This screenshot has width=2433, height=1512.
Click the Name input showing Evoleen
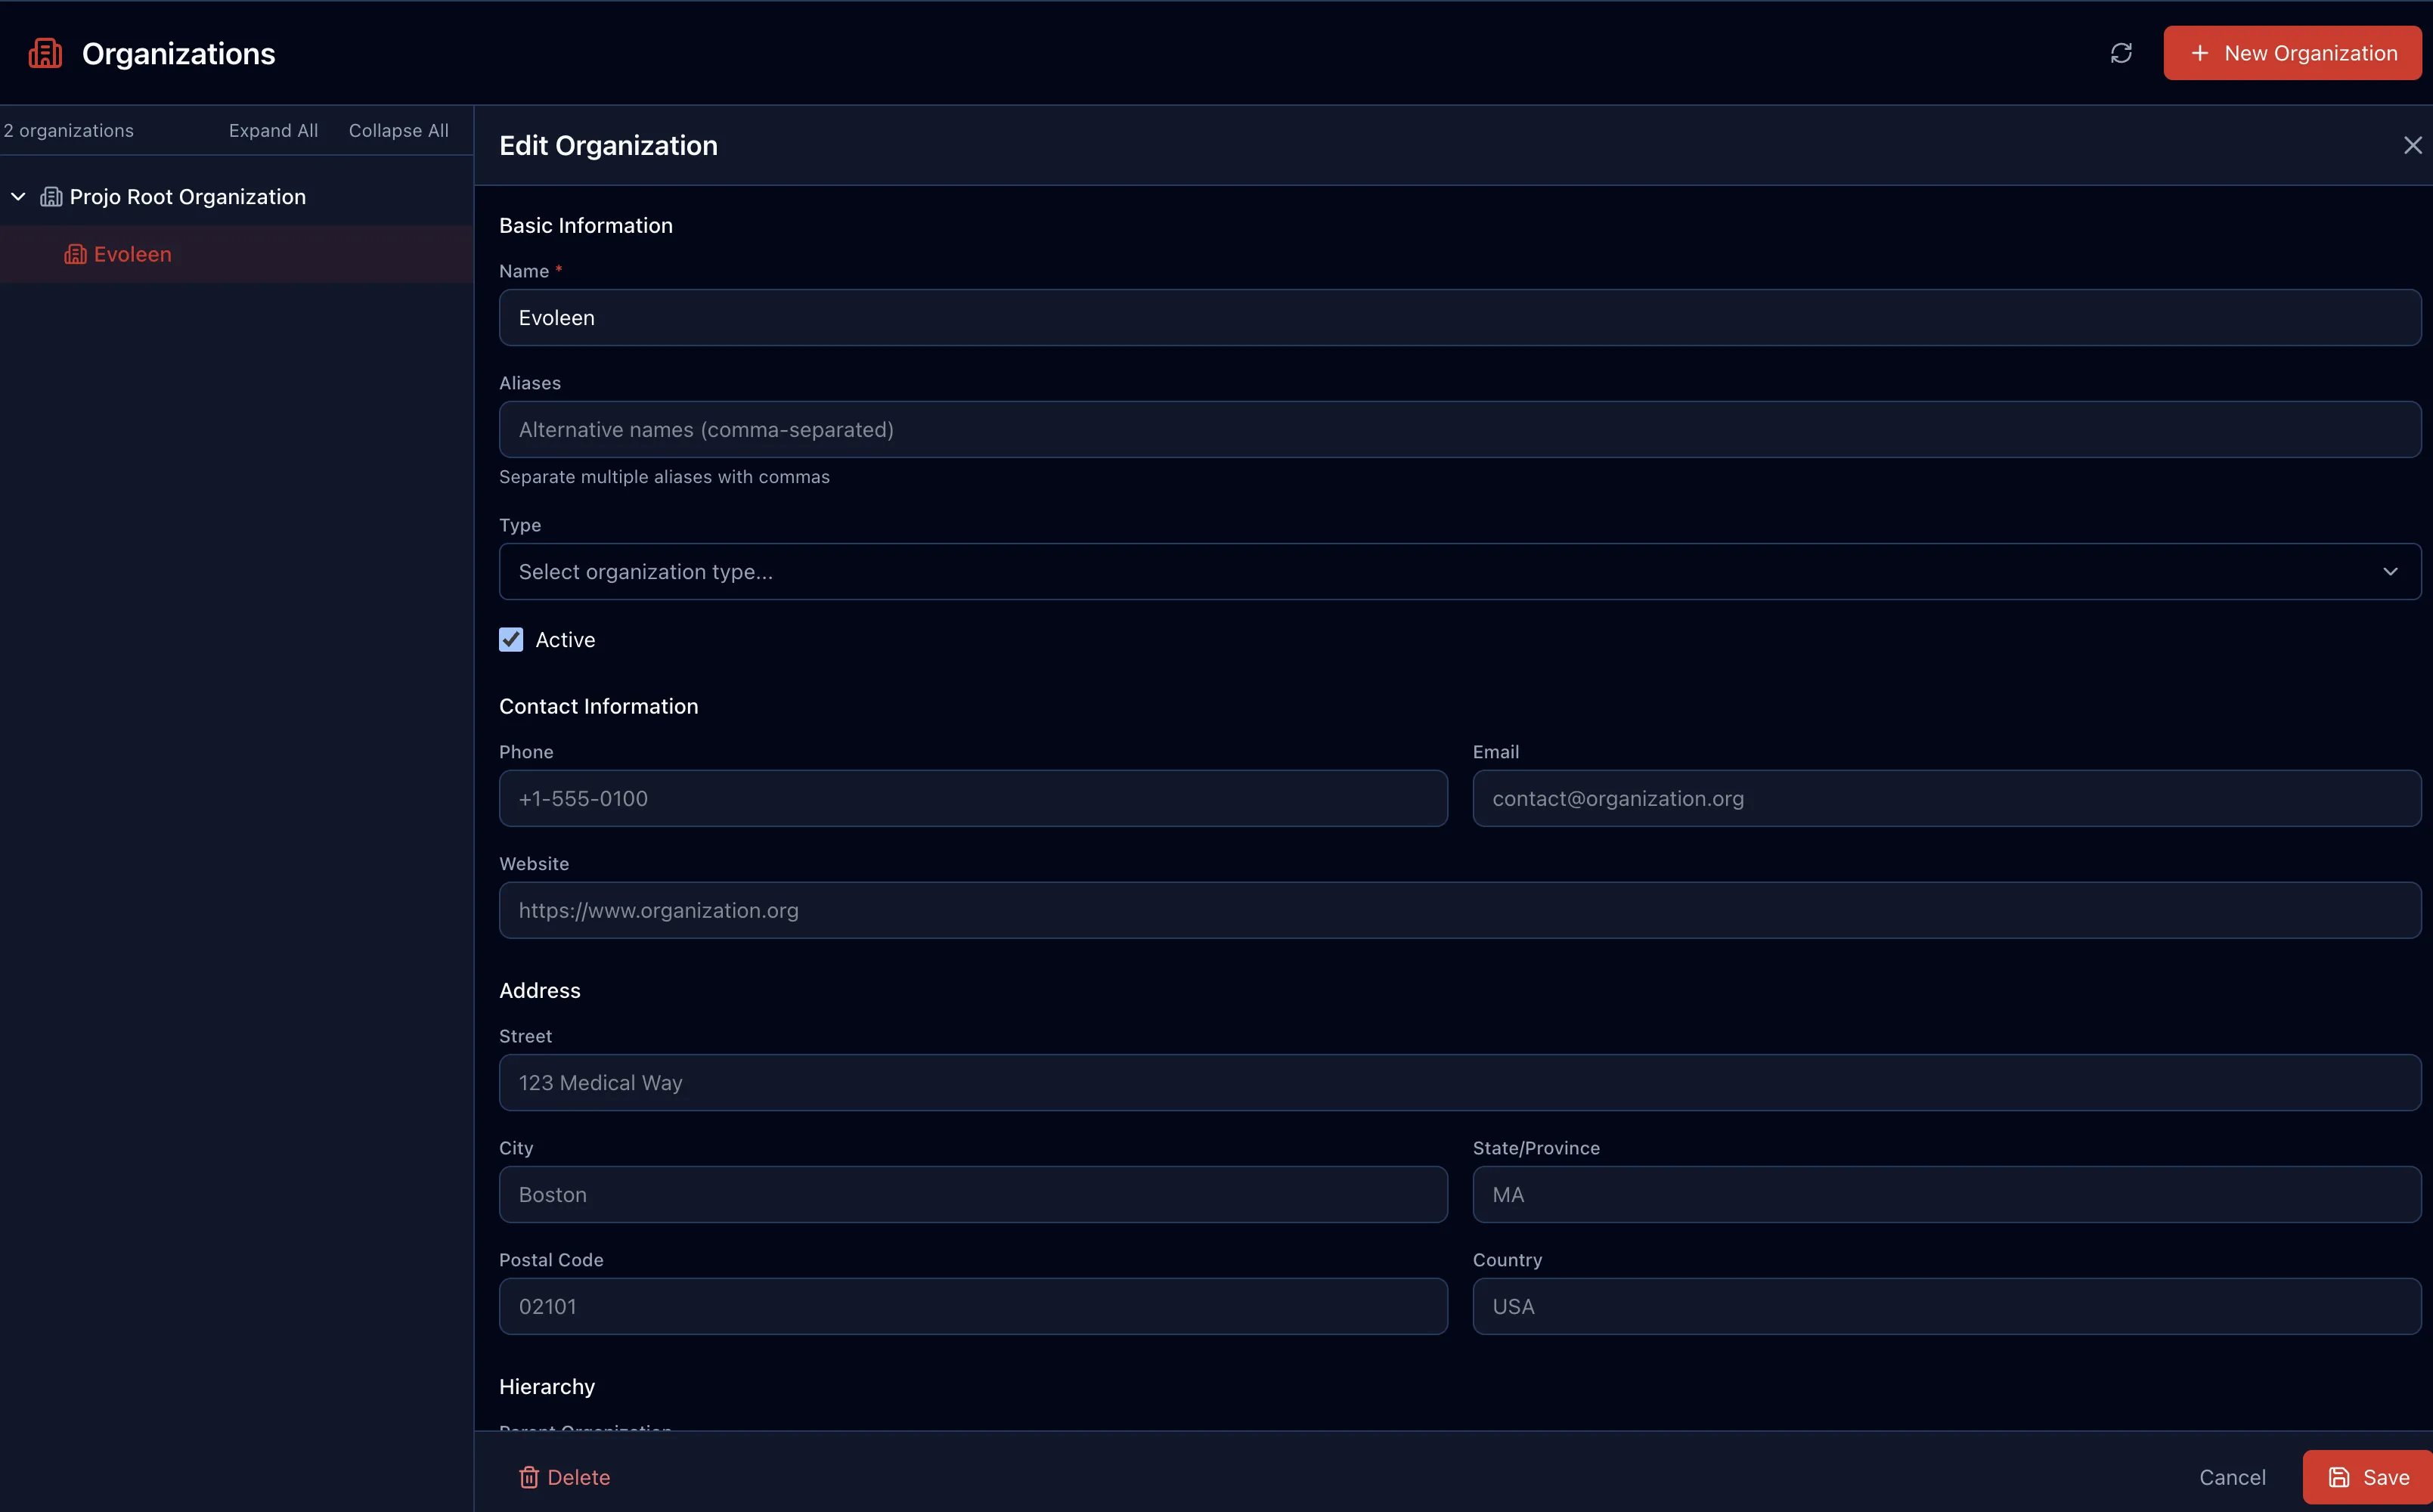1460,317
